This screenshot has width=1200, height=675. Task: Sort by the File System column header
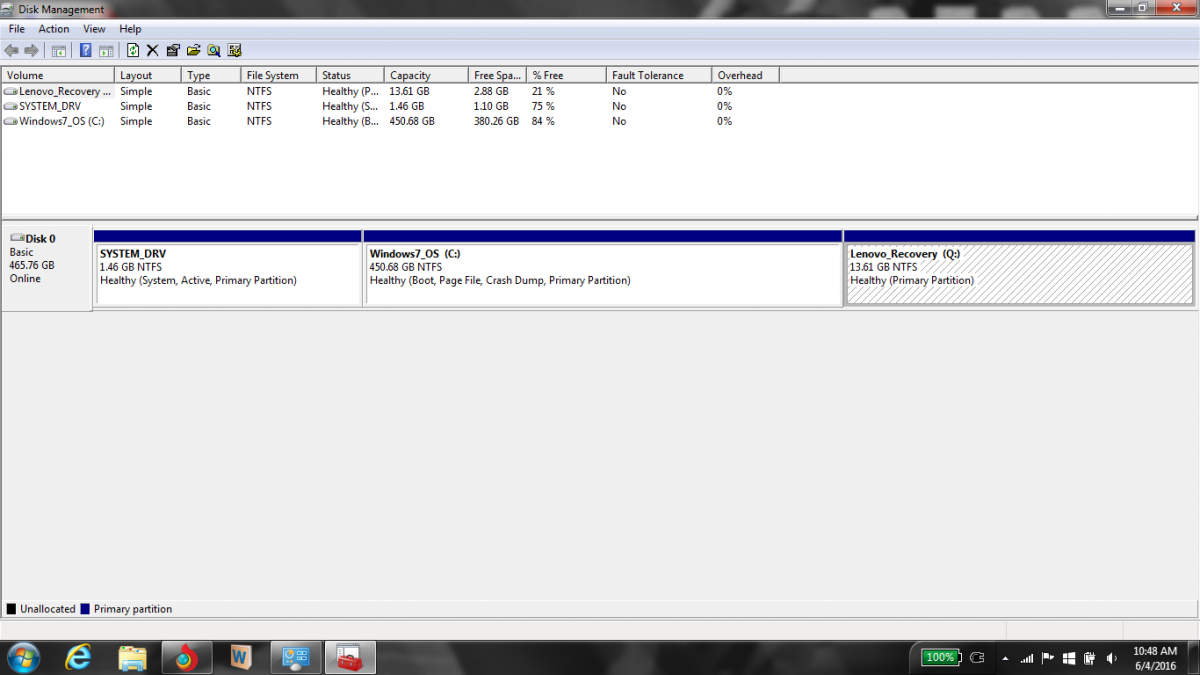[279, 75]
